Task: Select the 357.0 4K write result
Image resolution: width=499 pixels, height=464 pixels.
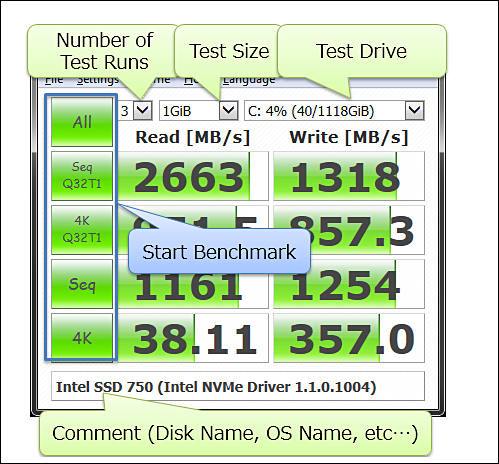Action: pyautogui.click(x=349, y=338)
